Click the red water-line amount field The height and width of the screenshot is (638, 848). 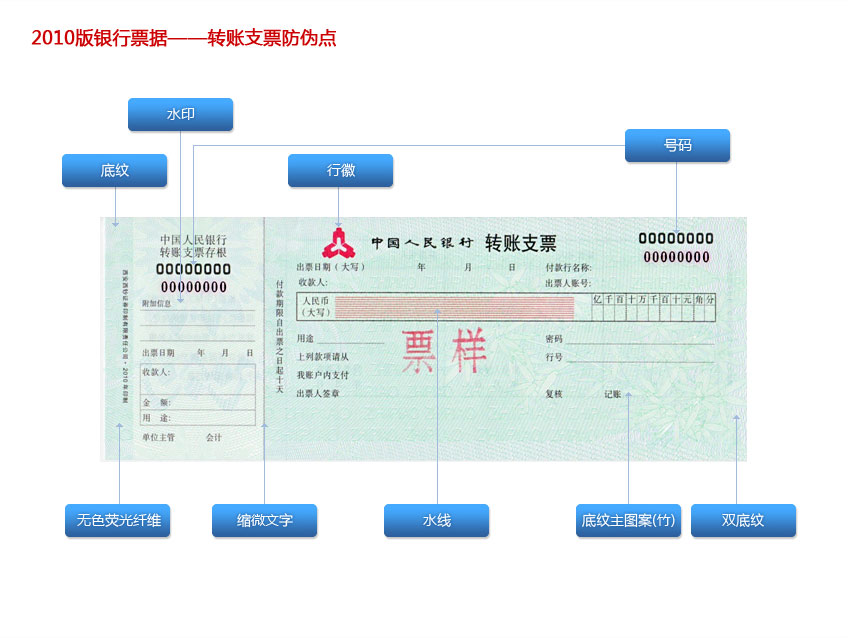coord(454,307)
